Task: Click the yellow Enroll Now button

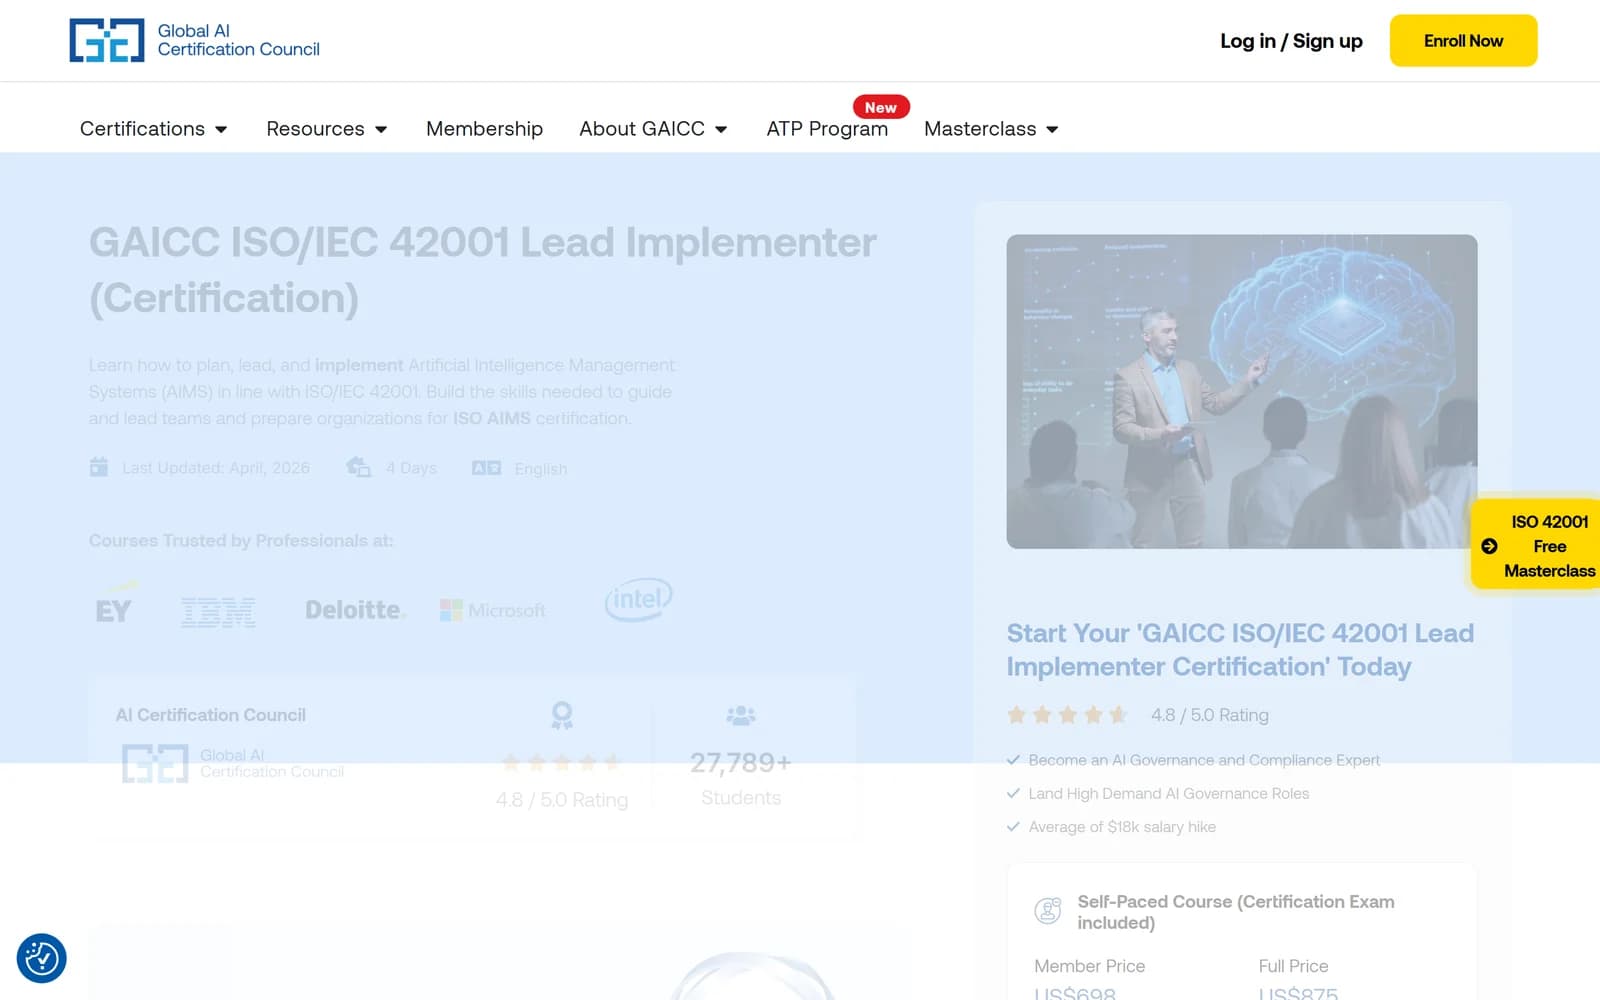Action: [1463, 41]
